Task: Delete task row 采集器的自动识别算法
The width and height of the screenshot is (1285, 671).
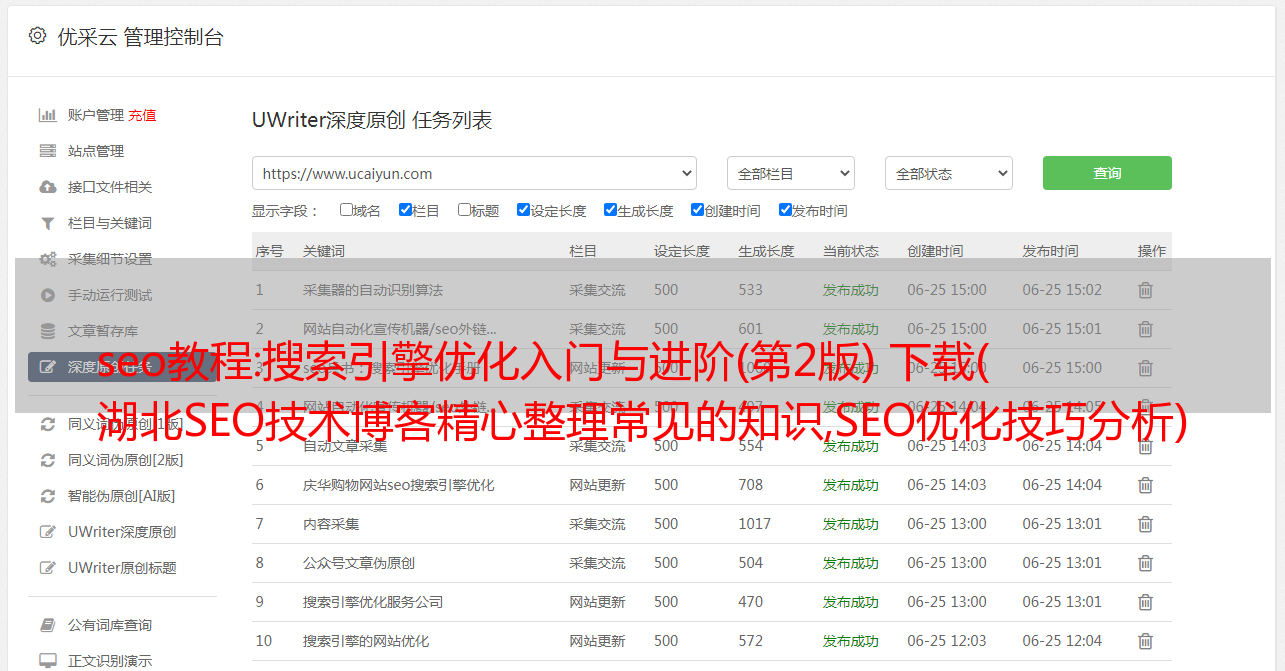Action: (1145, 290)
